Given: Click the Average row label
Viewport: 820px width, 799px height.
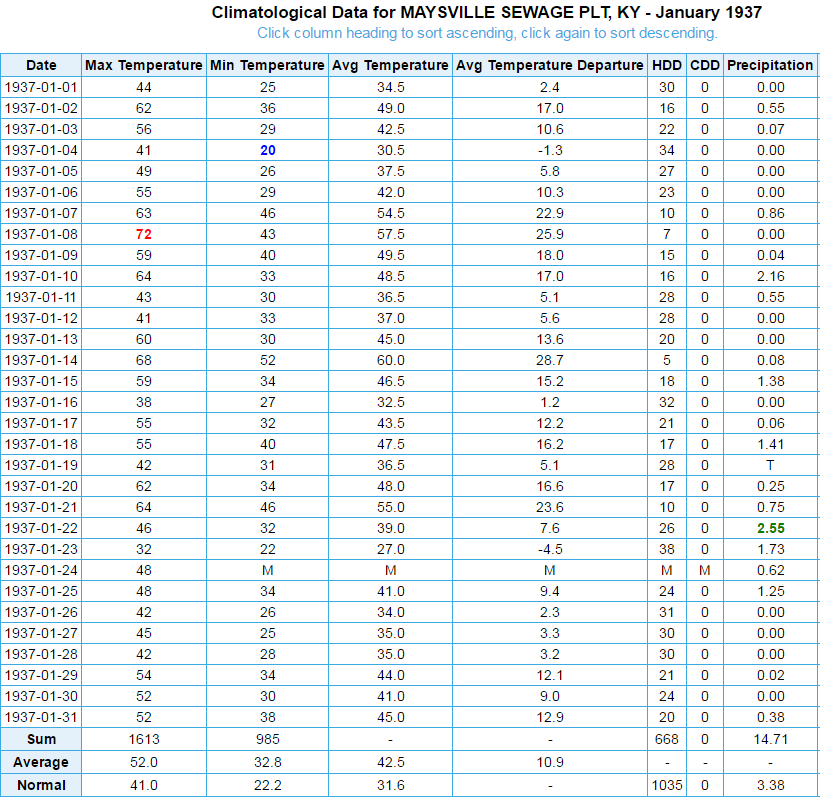Looking at the screenshot, I should pos(41,762).
